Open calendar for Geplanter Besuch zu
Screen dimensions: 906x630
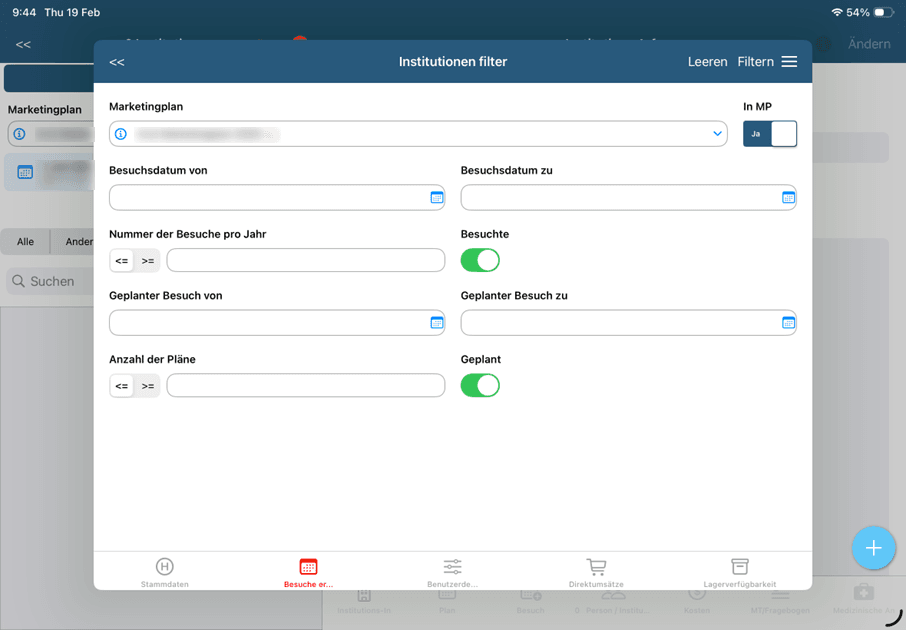click(788, 323)
